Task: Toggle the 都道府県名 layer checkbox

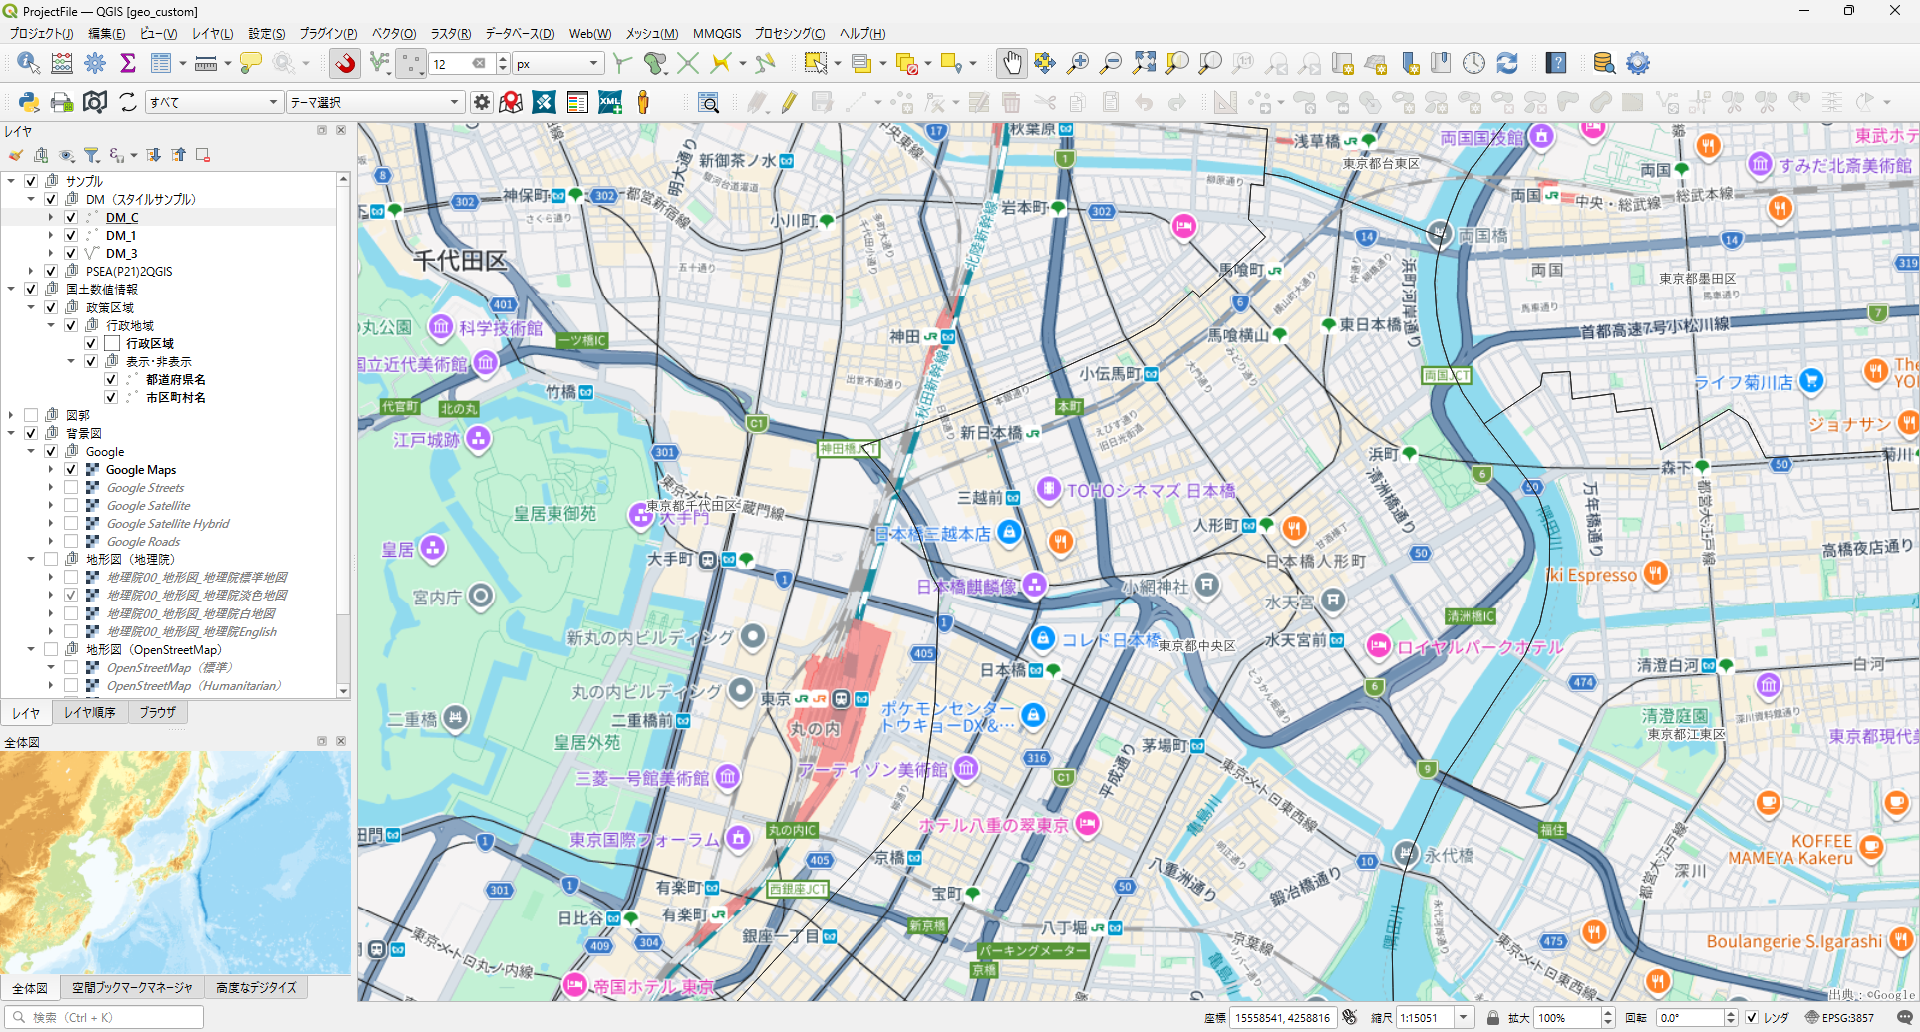Action: [x=111, y=379]
